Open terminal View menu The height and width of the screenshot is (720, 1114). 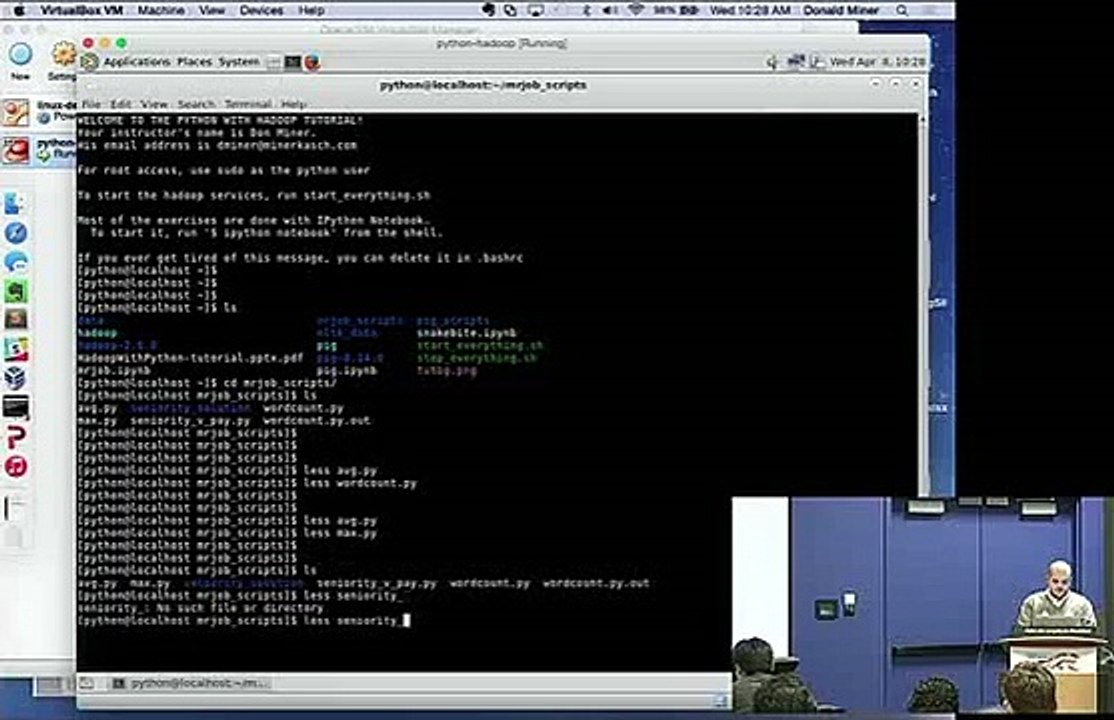click(153, 104)
